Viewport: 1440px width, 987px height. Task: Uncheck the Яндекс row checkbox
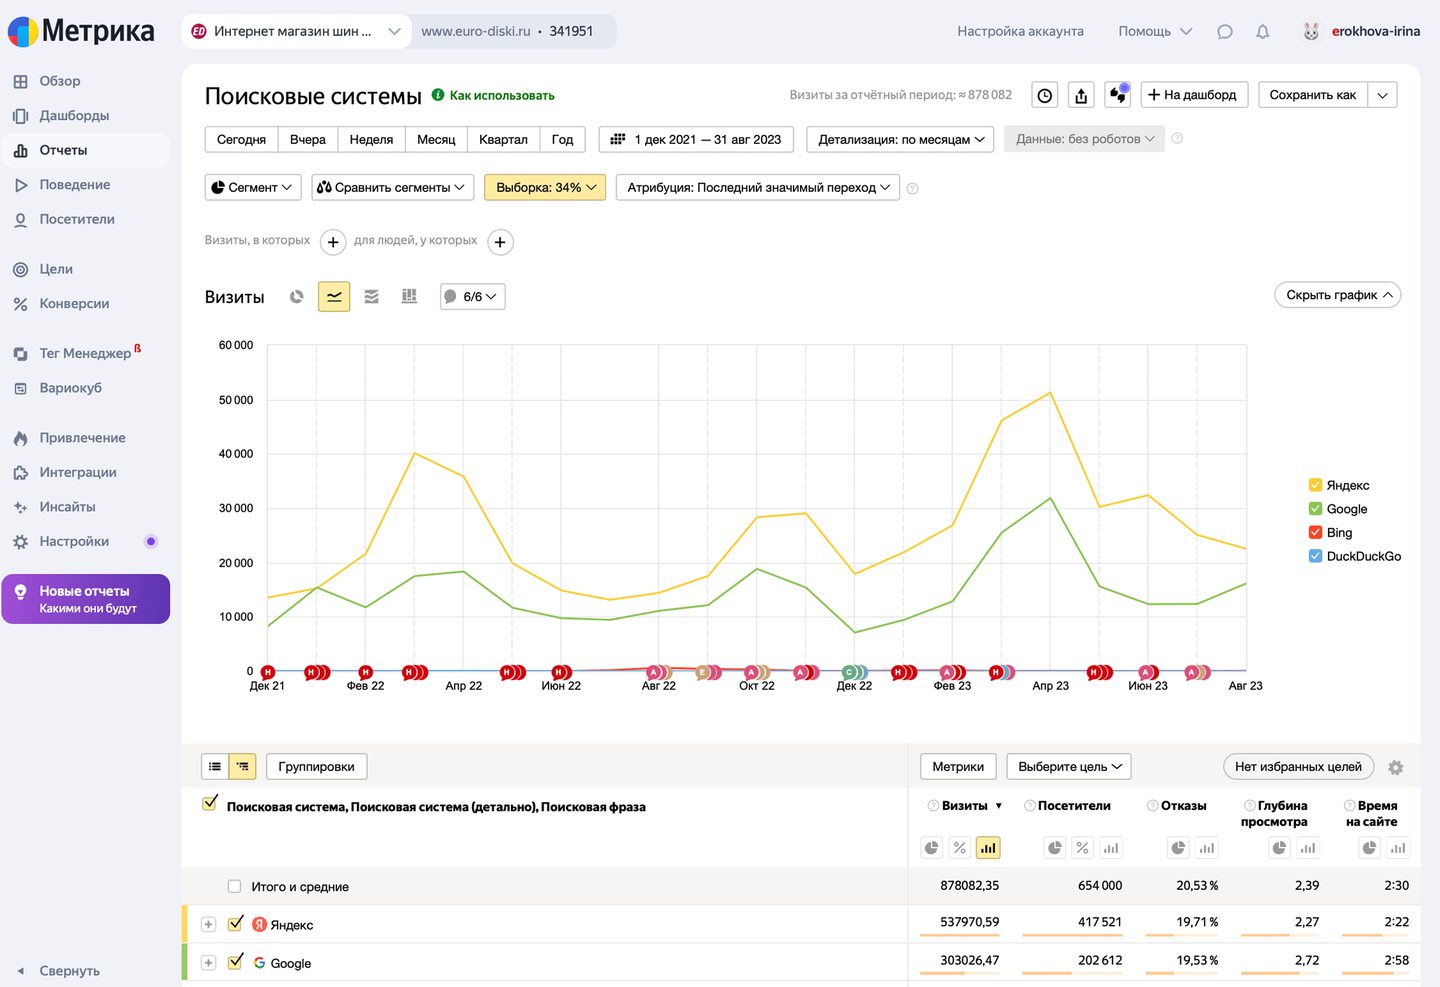[x=235, y=924]
